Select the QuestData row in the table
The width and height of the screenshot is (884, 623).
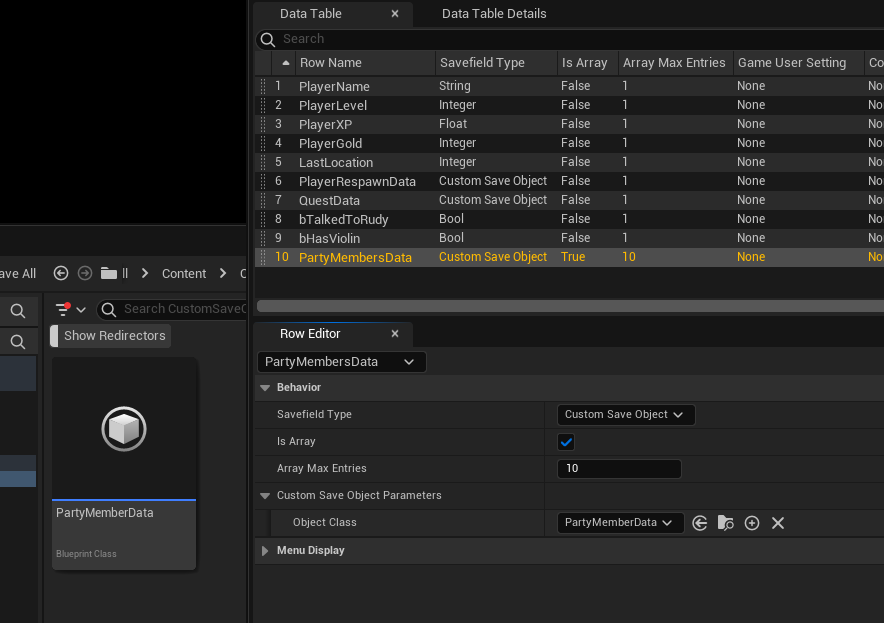[x=330, y=200]
